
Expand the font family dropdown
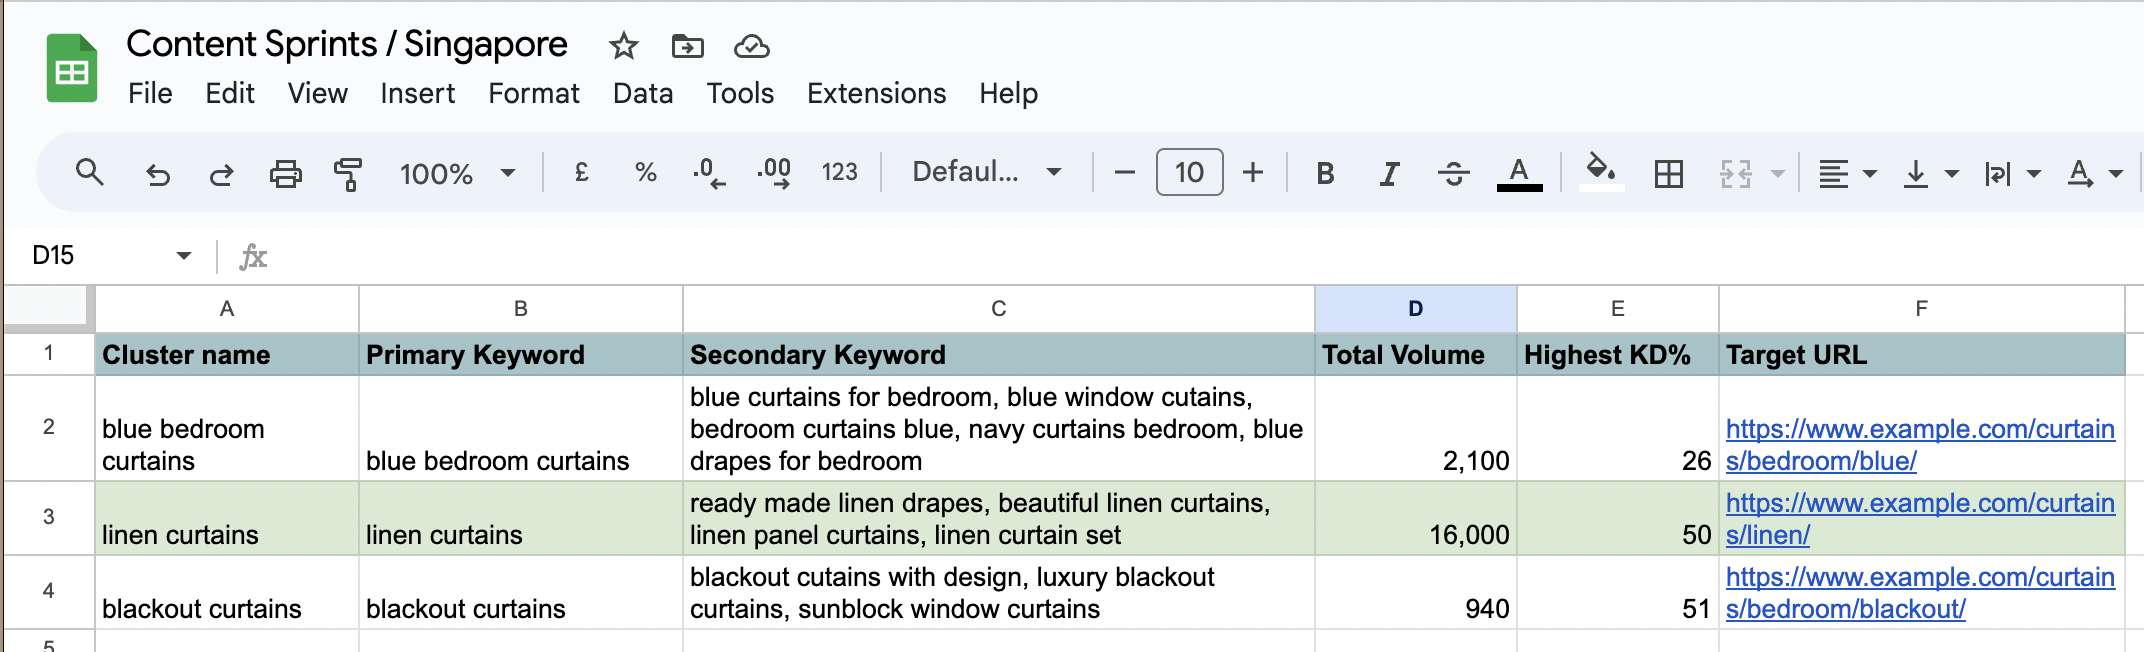(x=986, y=172)
